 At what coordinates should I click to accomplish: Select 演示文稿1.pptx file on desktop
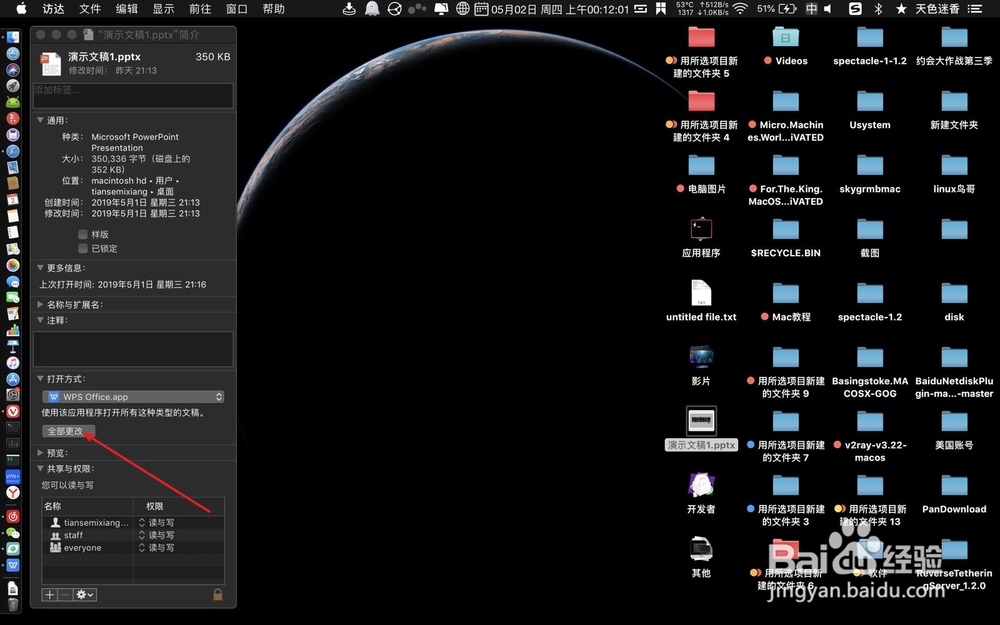click(x=701, y=429)
